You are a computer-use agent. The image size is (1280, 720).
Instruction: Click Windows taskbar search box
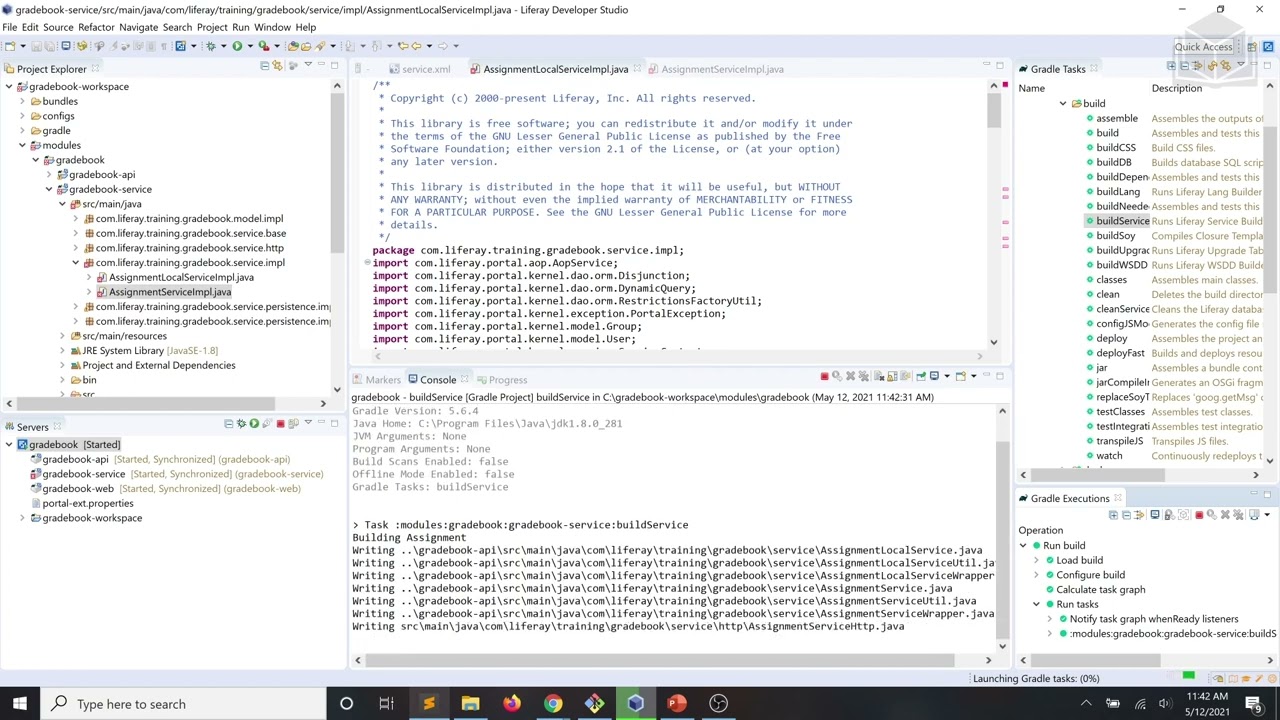point(184,704)
